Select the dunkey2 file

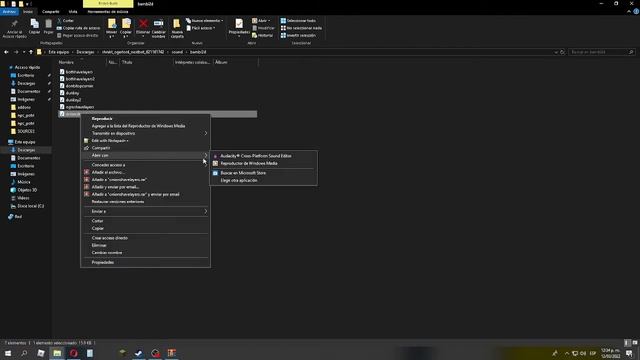pos(73,100)
